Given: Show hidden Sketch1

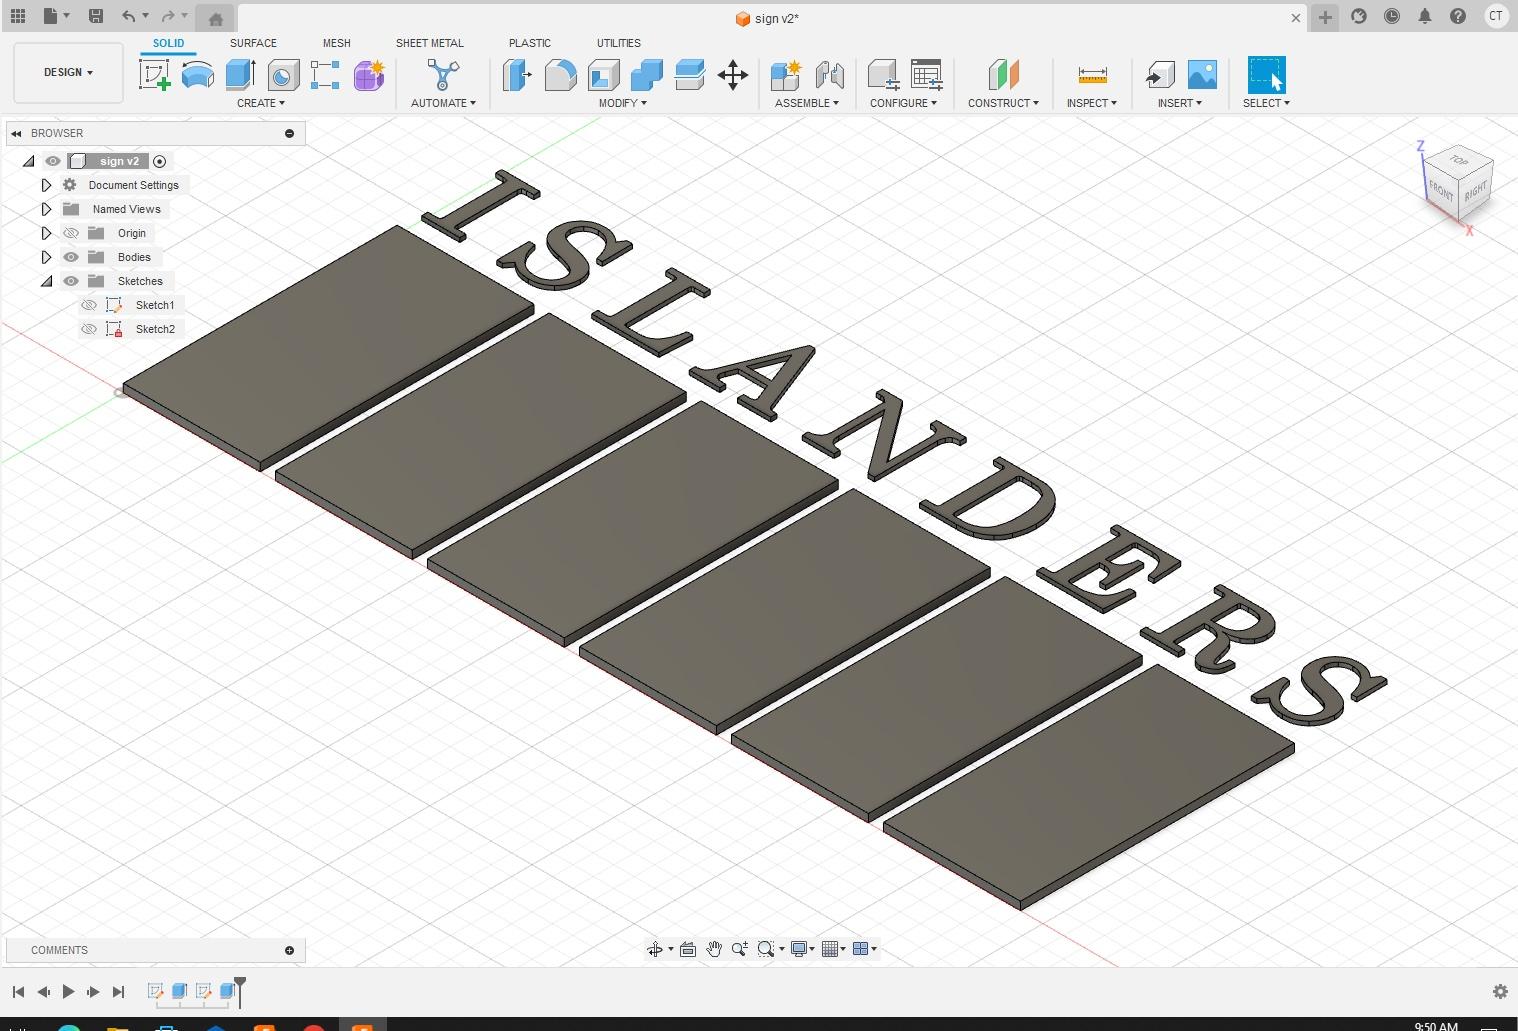Looking at the screenshot, I should click(x=89, y=305).
